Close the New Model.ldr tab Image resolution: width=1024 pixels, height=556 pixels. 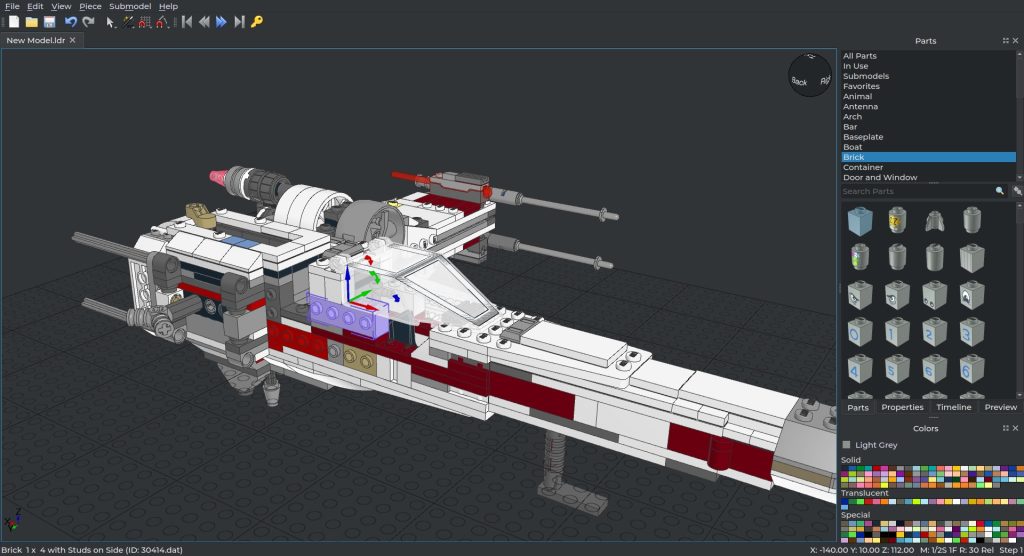pyautogui.click(x=72, y=40)
